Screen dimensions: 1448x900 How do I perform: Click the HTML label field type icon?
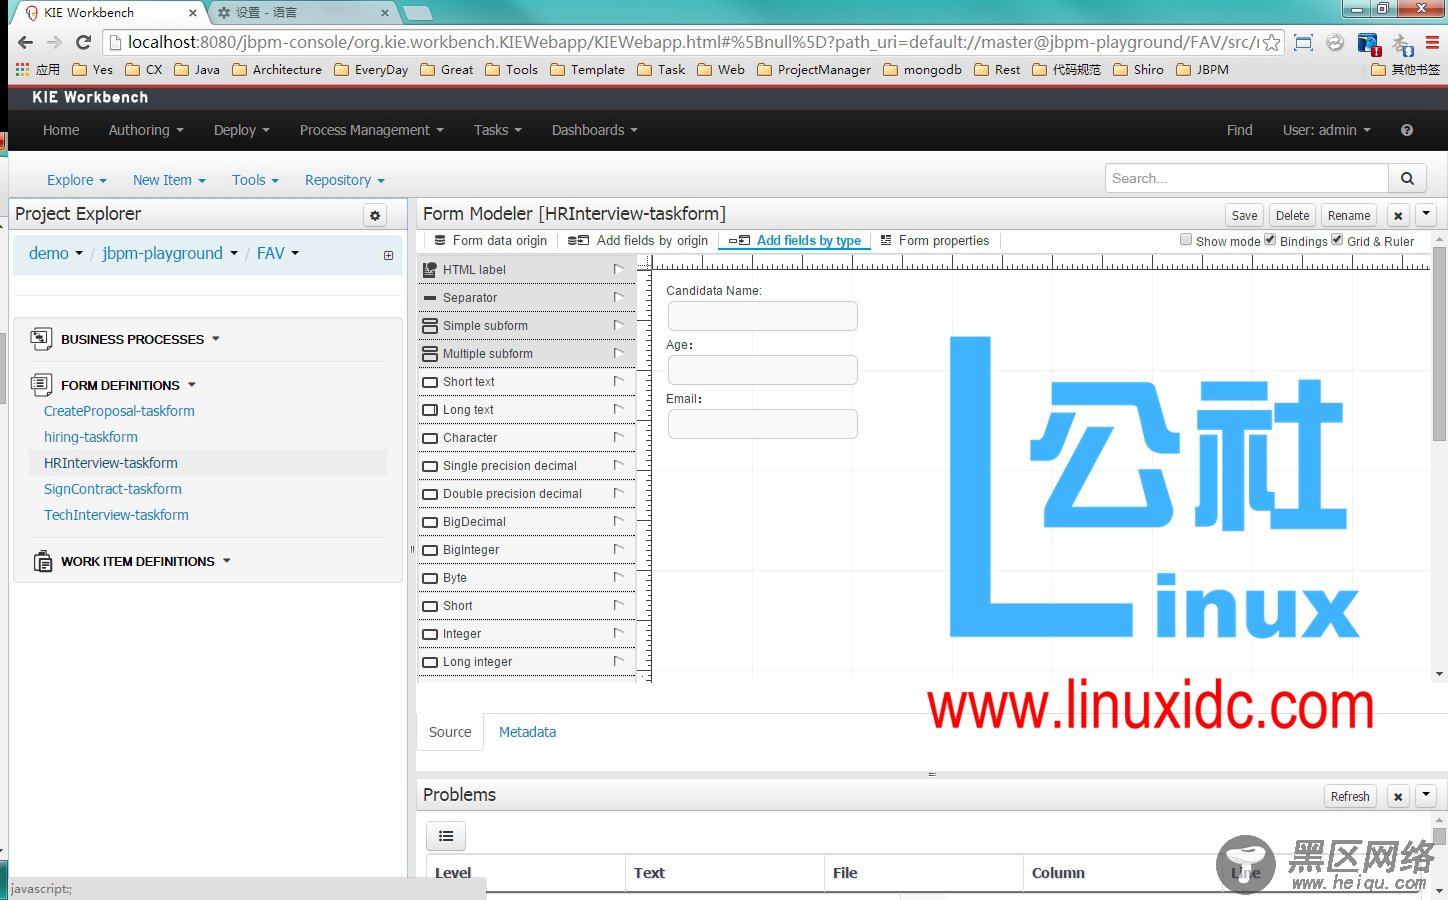coord(430,269)
